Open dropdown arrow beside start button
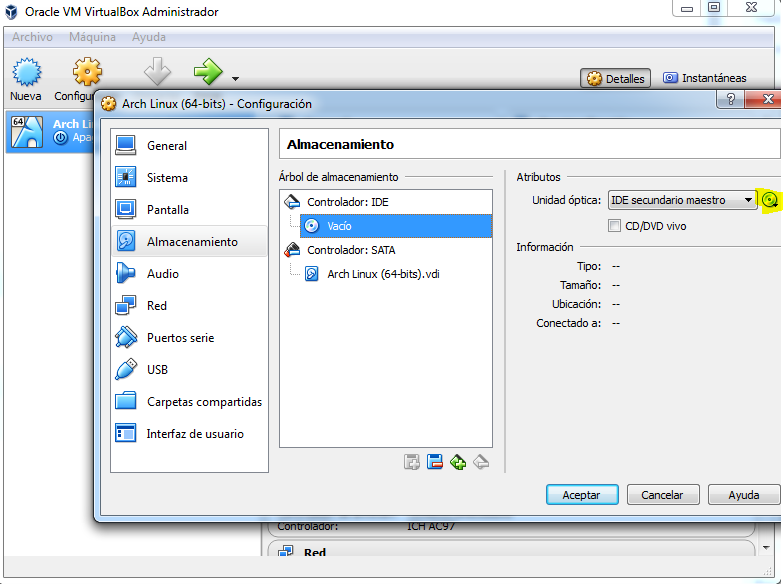The image size is (783, 584). 235,78
